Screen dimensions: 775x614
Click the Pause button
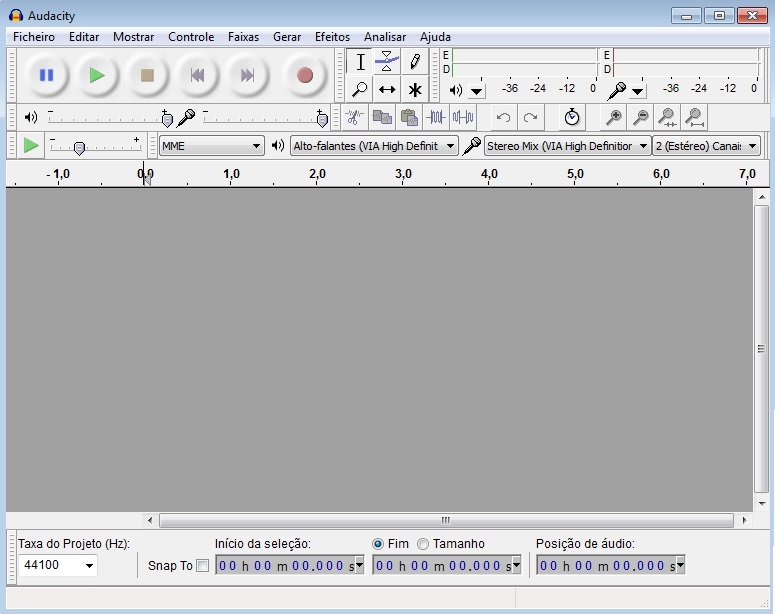(46, 75)
